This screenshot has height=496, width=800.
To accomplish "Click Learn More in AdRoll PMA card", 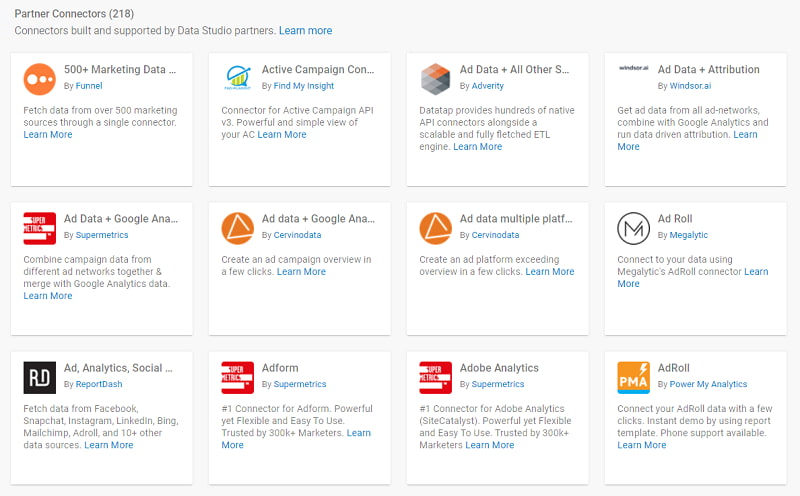I will 641,445.
